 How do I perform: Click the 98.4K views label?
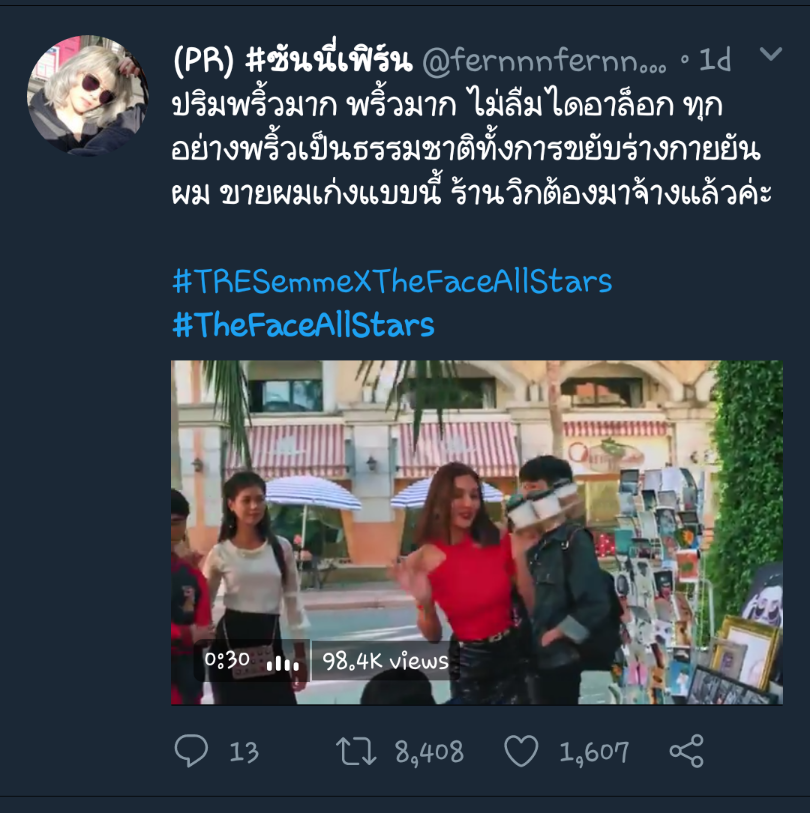(x=385, y=661)
